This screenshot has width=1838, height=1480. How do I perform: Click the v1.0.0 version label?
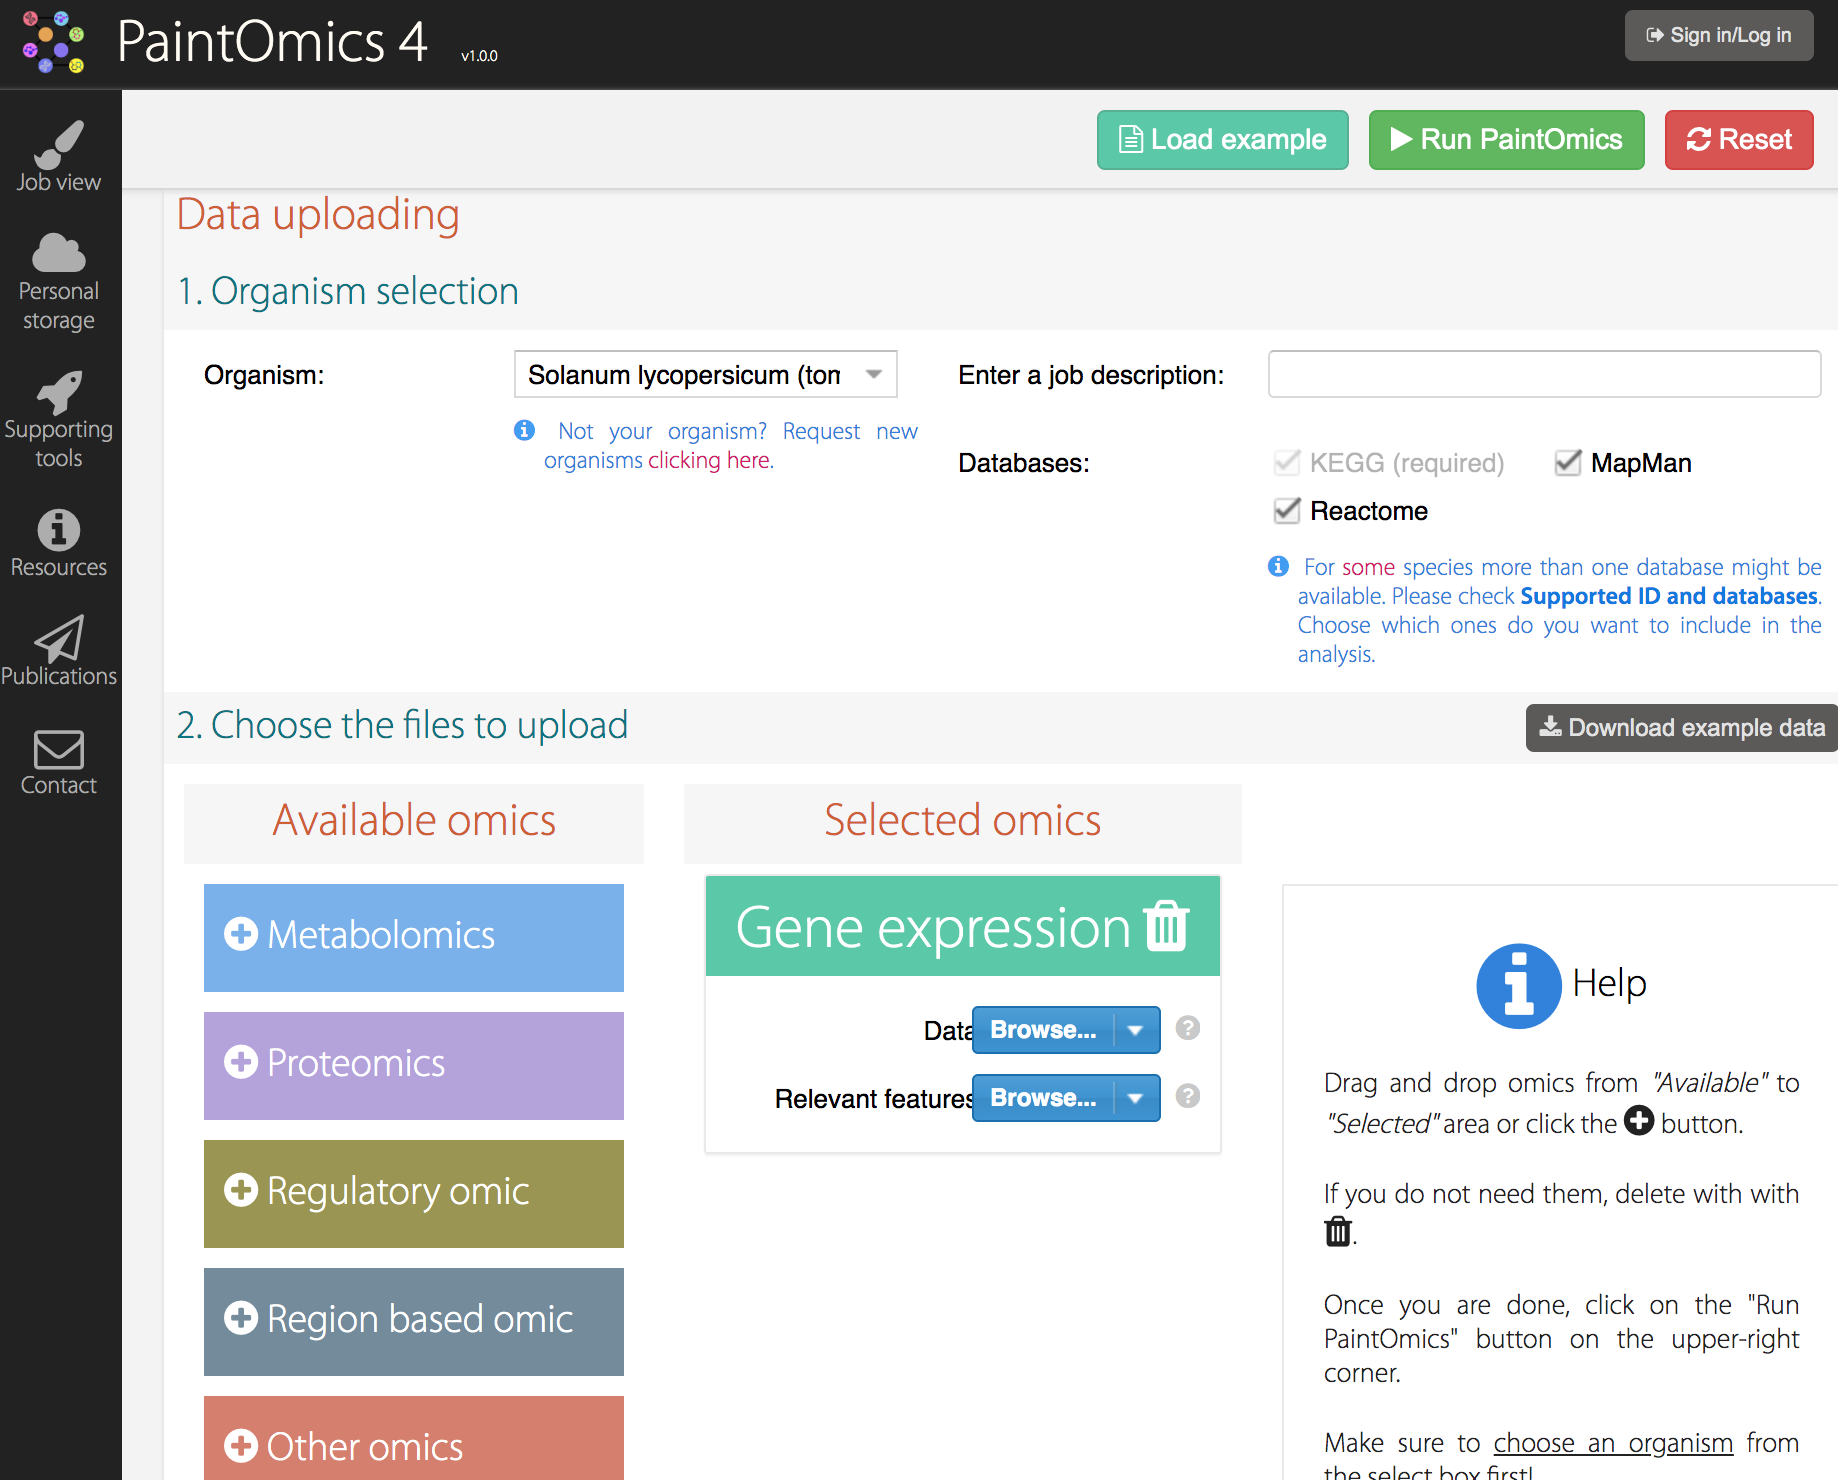[x=479, y=56]
